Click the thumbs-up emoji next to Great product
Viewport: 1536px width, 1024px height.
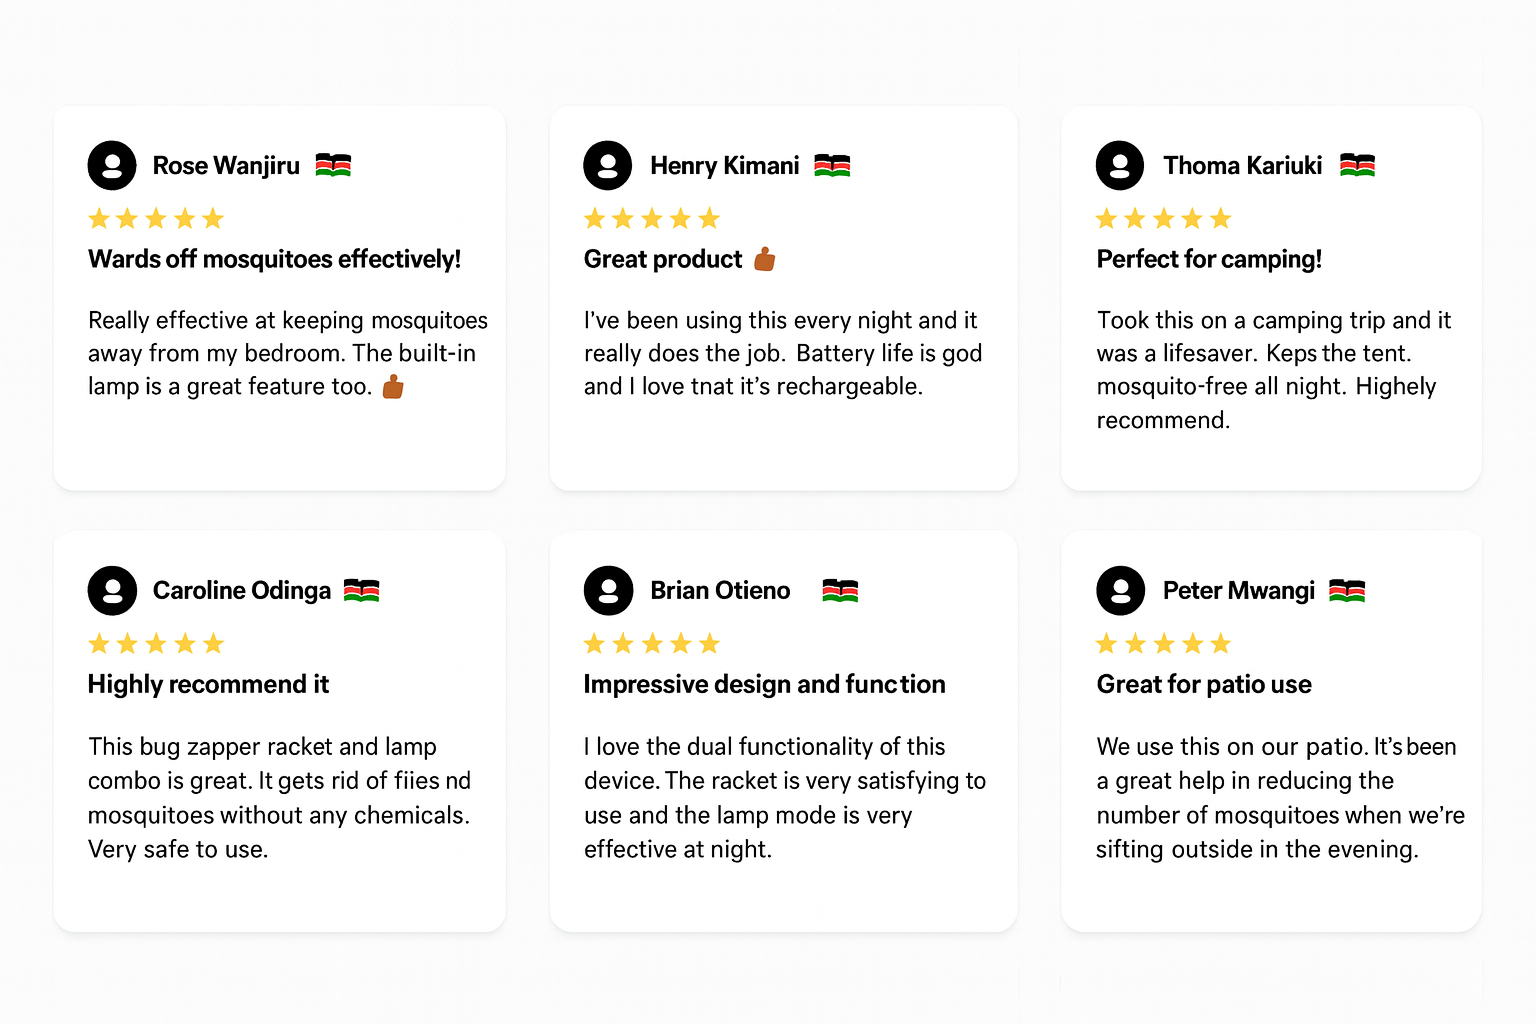(x=765, y=260)
